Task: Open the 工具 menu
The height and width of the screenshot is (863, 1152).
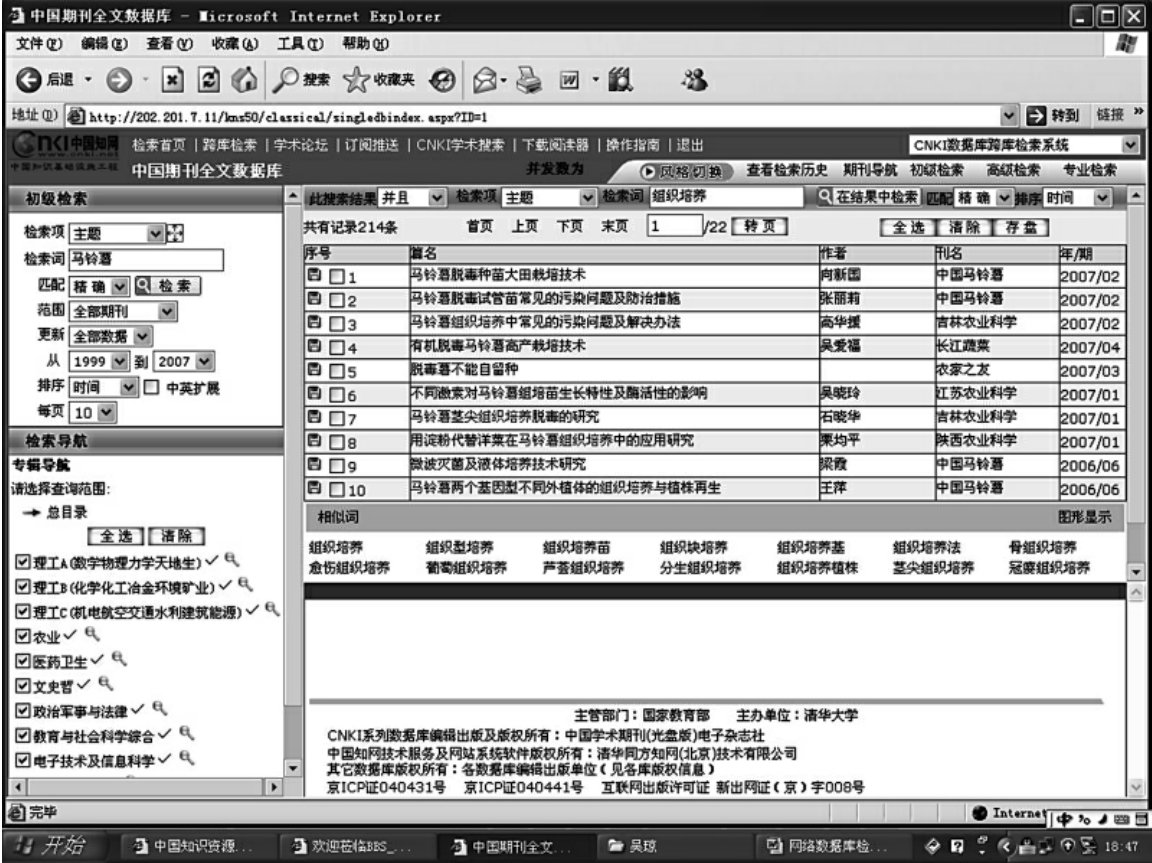Action: pyautogui.click(x=300, y=43)
